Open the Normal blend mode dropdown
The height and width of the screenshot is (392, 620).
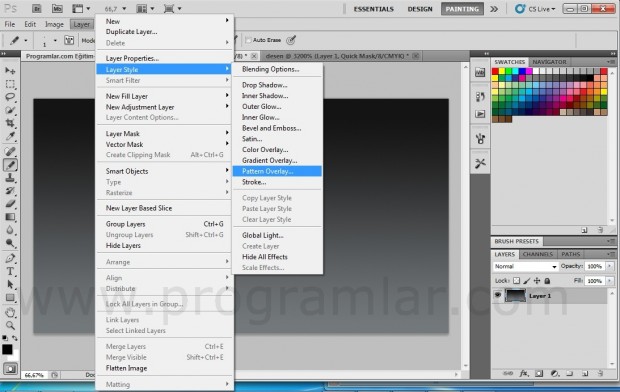[x=525, y=266]
